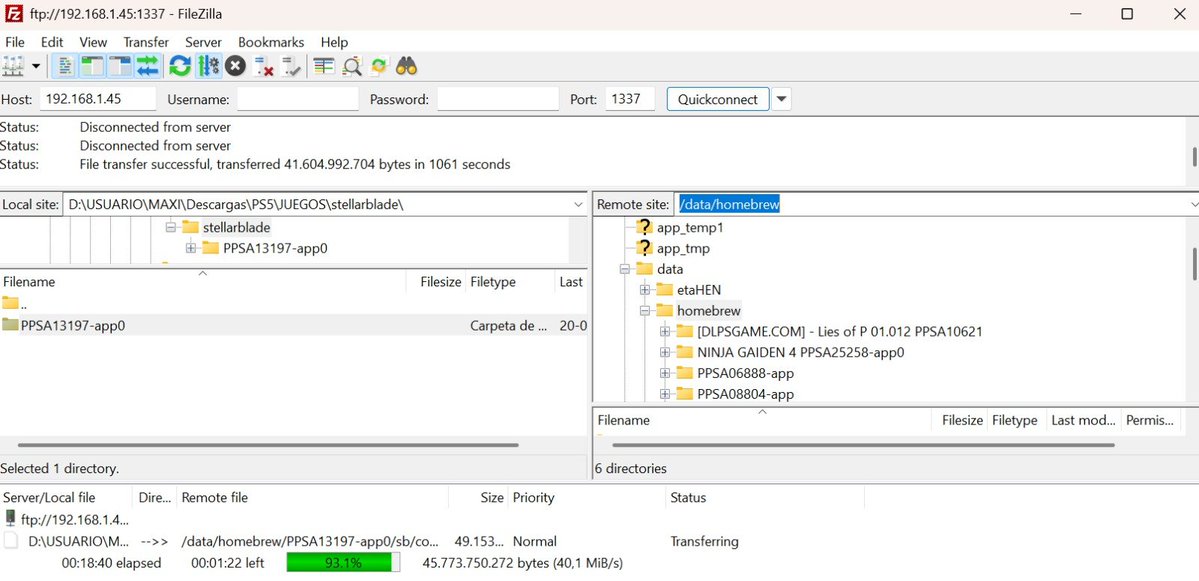Image resolution: width=1199 pixels, height=581 pixels.
Task: Click the Quickconnect button
Action: [x=718, y=99]
